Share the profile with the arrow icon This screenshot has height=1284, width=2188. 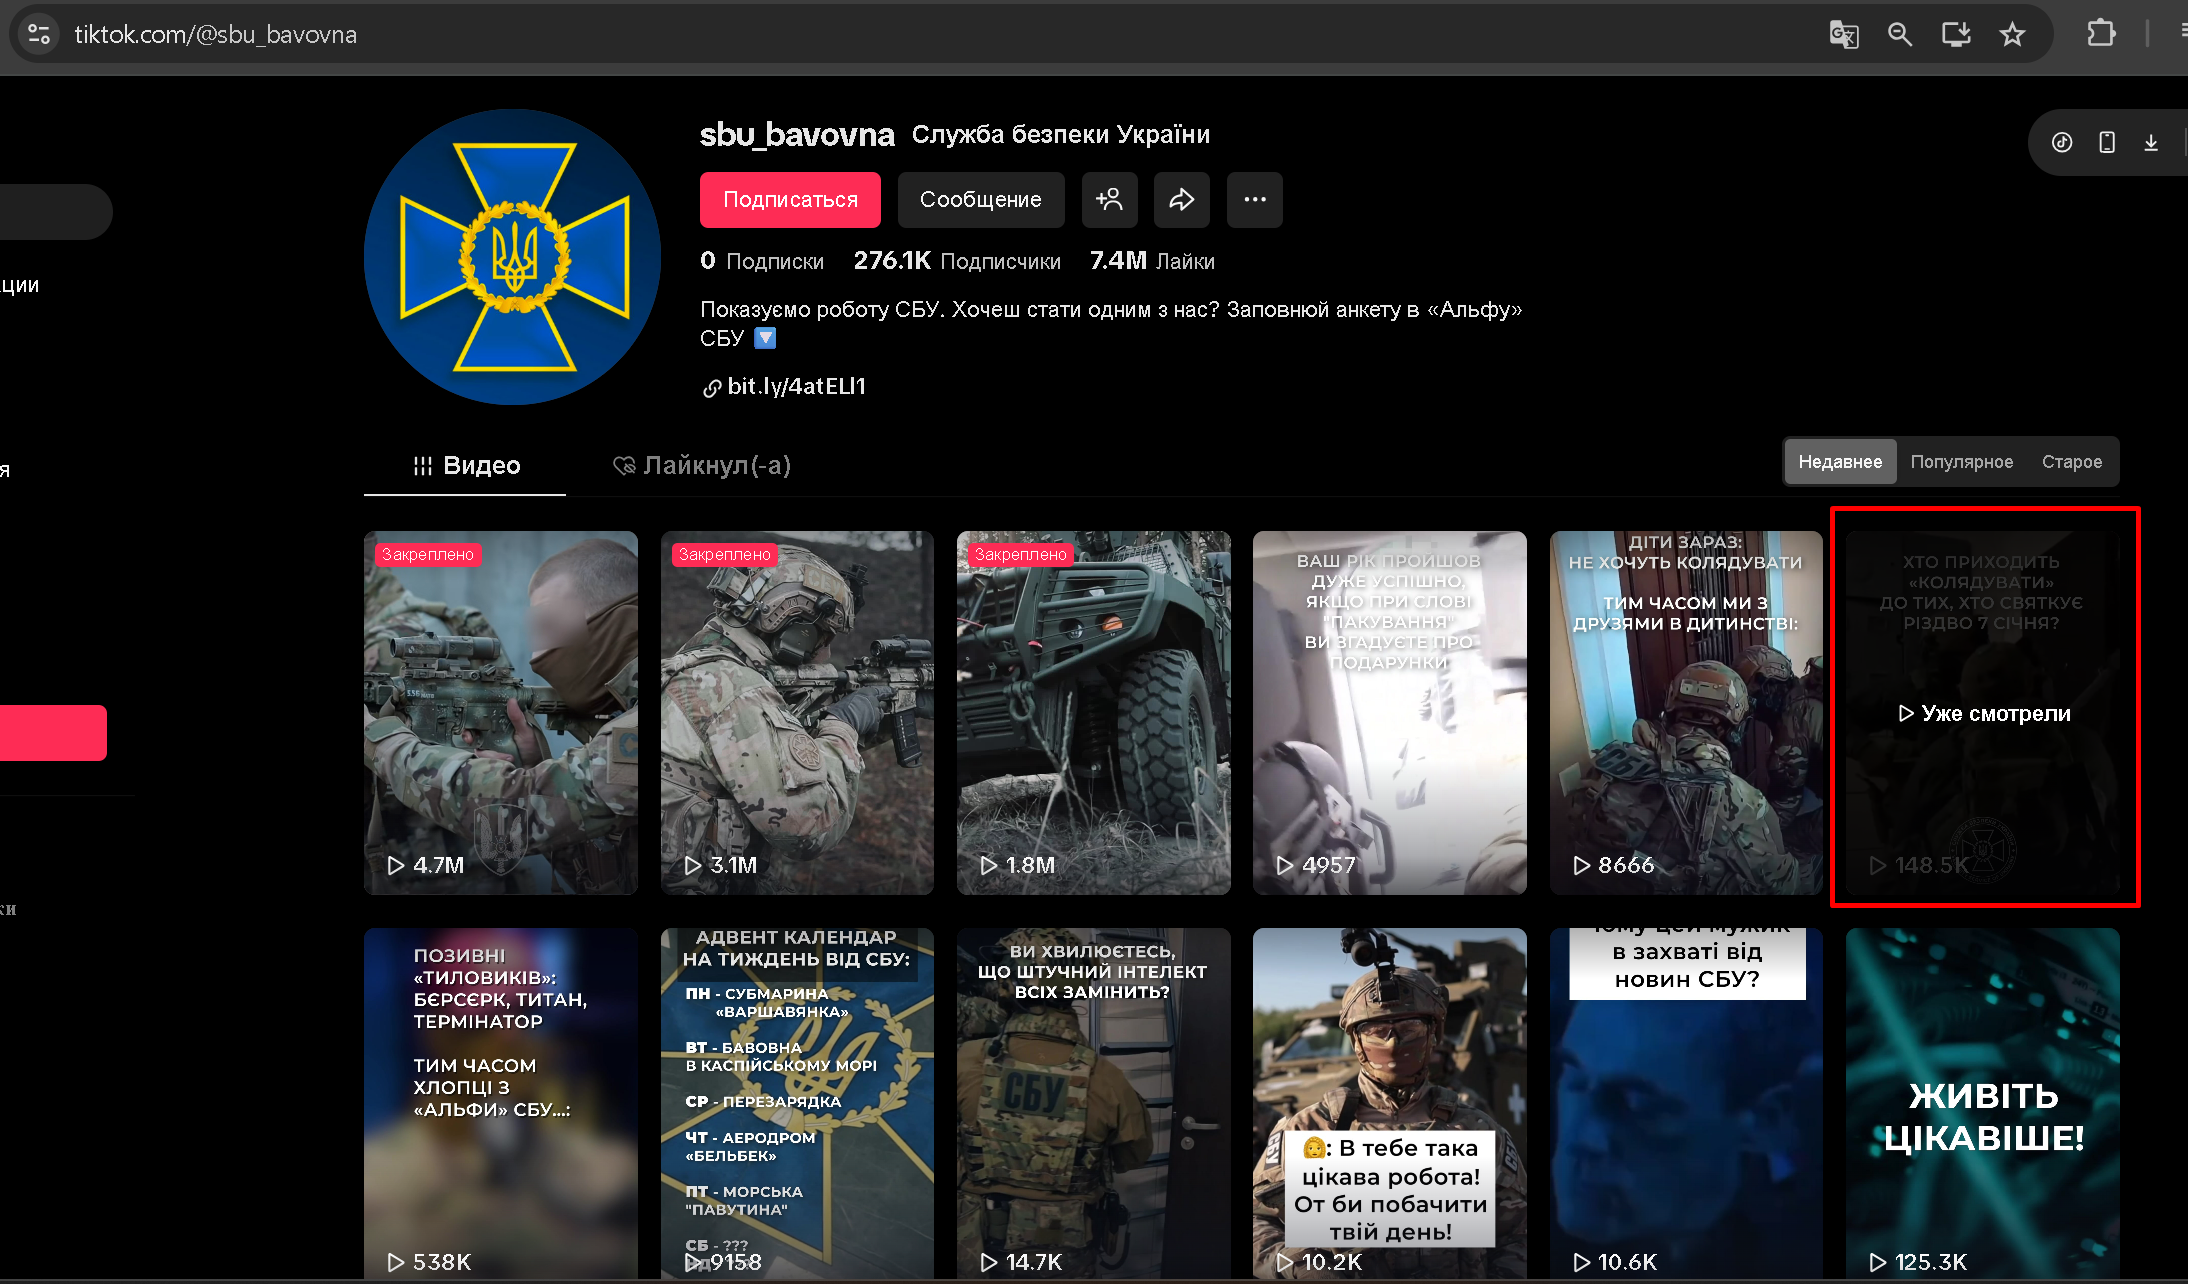(1181, 200)
